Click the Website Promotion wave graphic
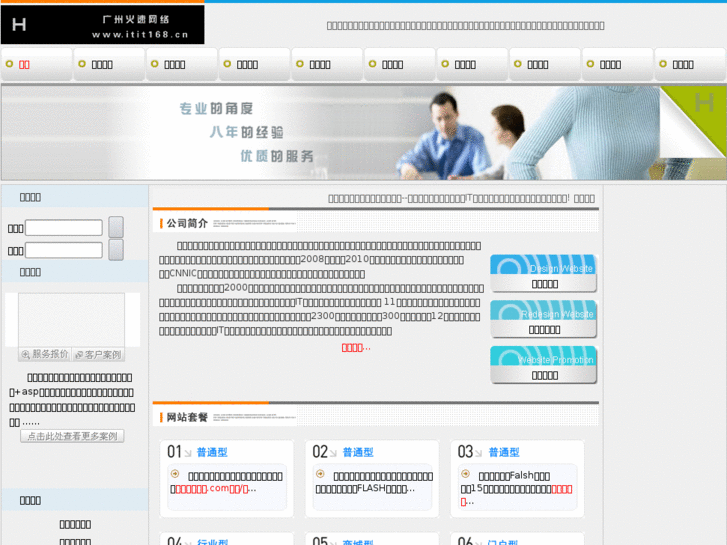The image size is (727, 545). [x=543, y=356]
